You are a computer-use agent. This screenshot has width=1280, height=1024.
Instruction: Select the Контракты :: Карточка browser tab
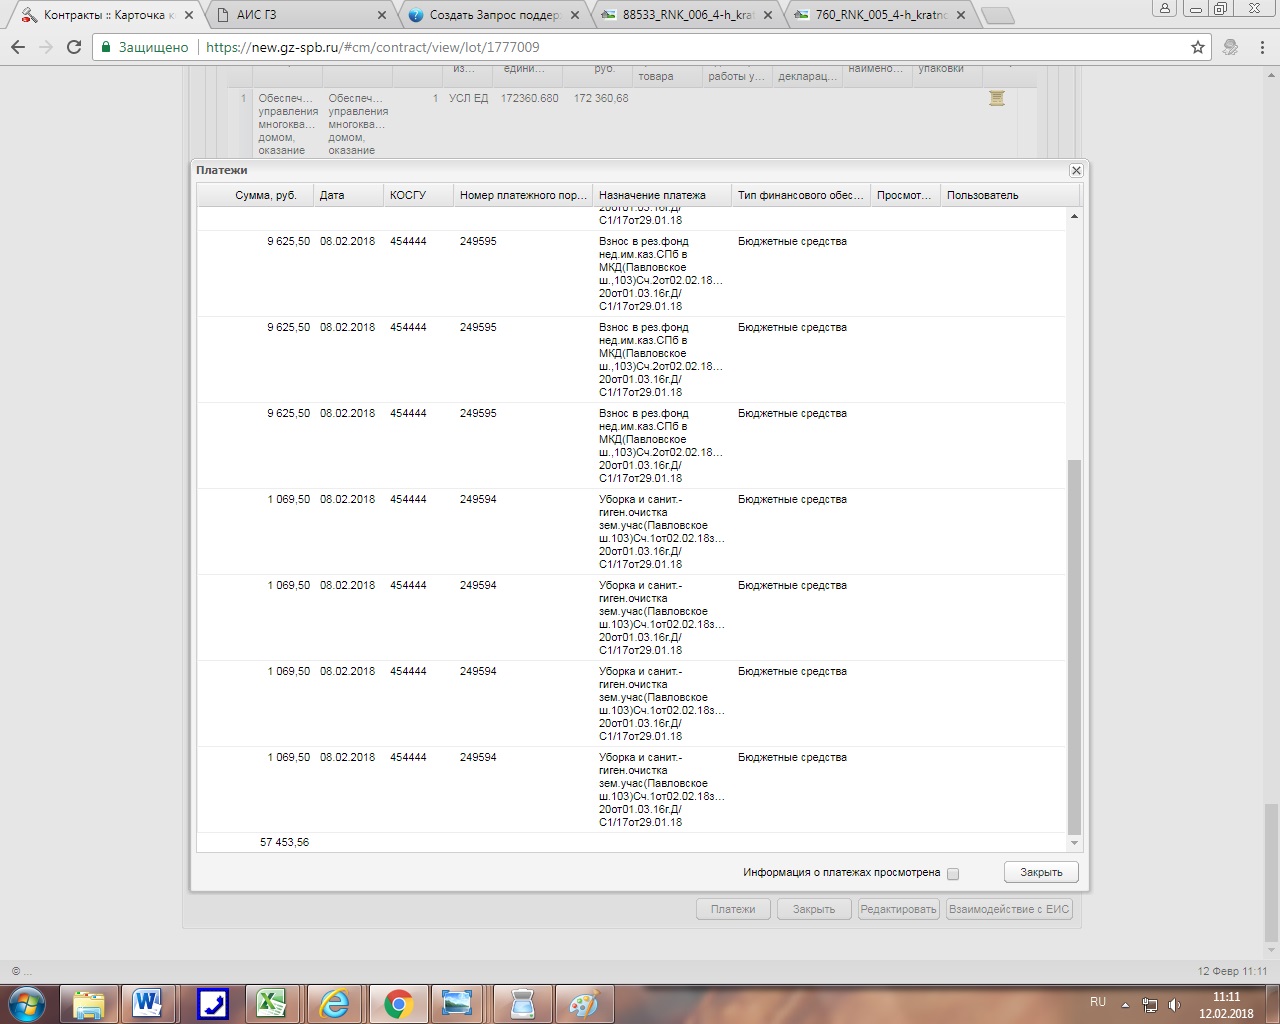tap(108, 15)
